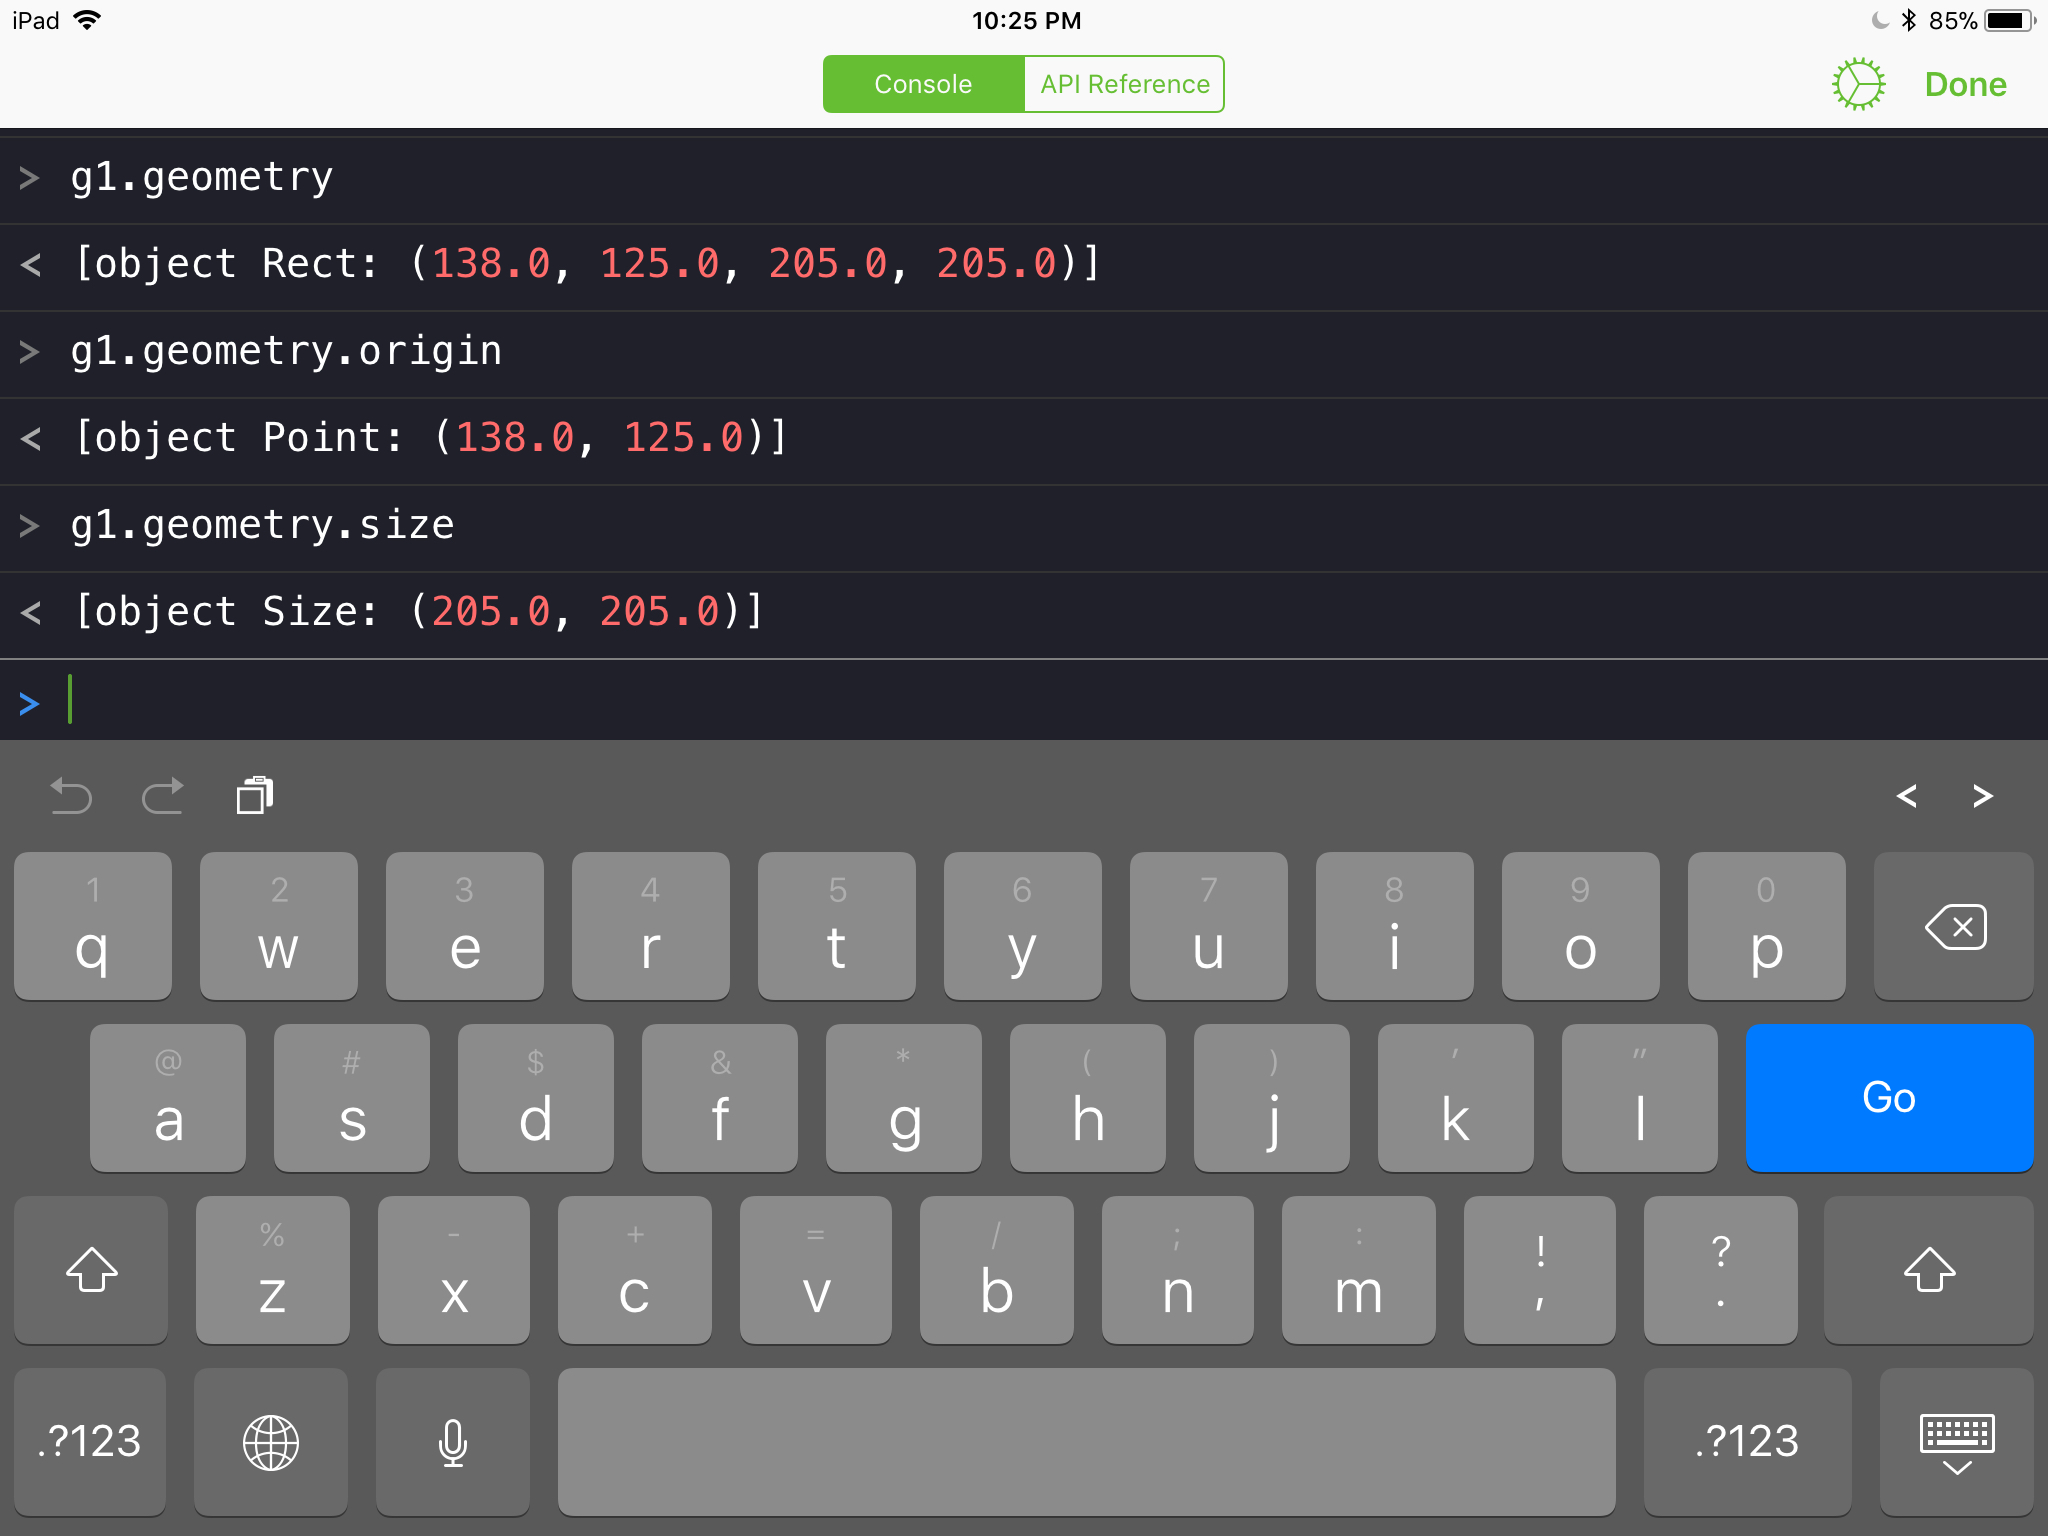Image resolution: width=2048 pixels, height=1536 pixels.
Task: Switch to the API Reference tab
Action: click(x=1124, y=85)
